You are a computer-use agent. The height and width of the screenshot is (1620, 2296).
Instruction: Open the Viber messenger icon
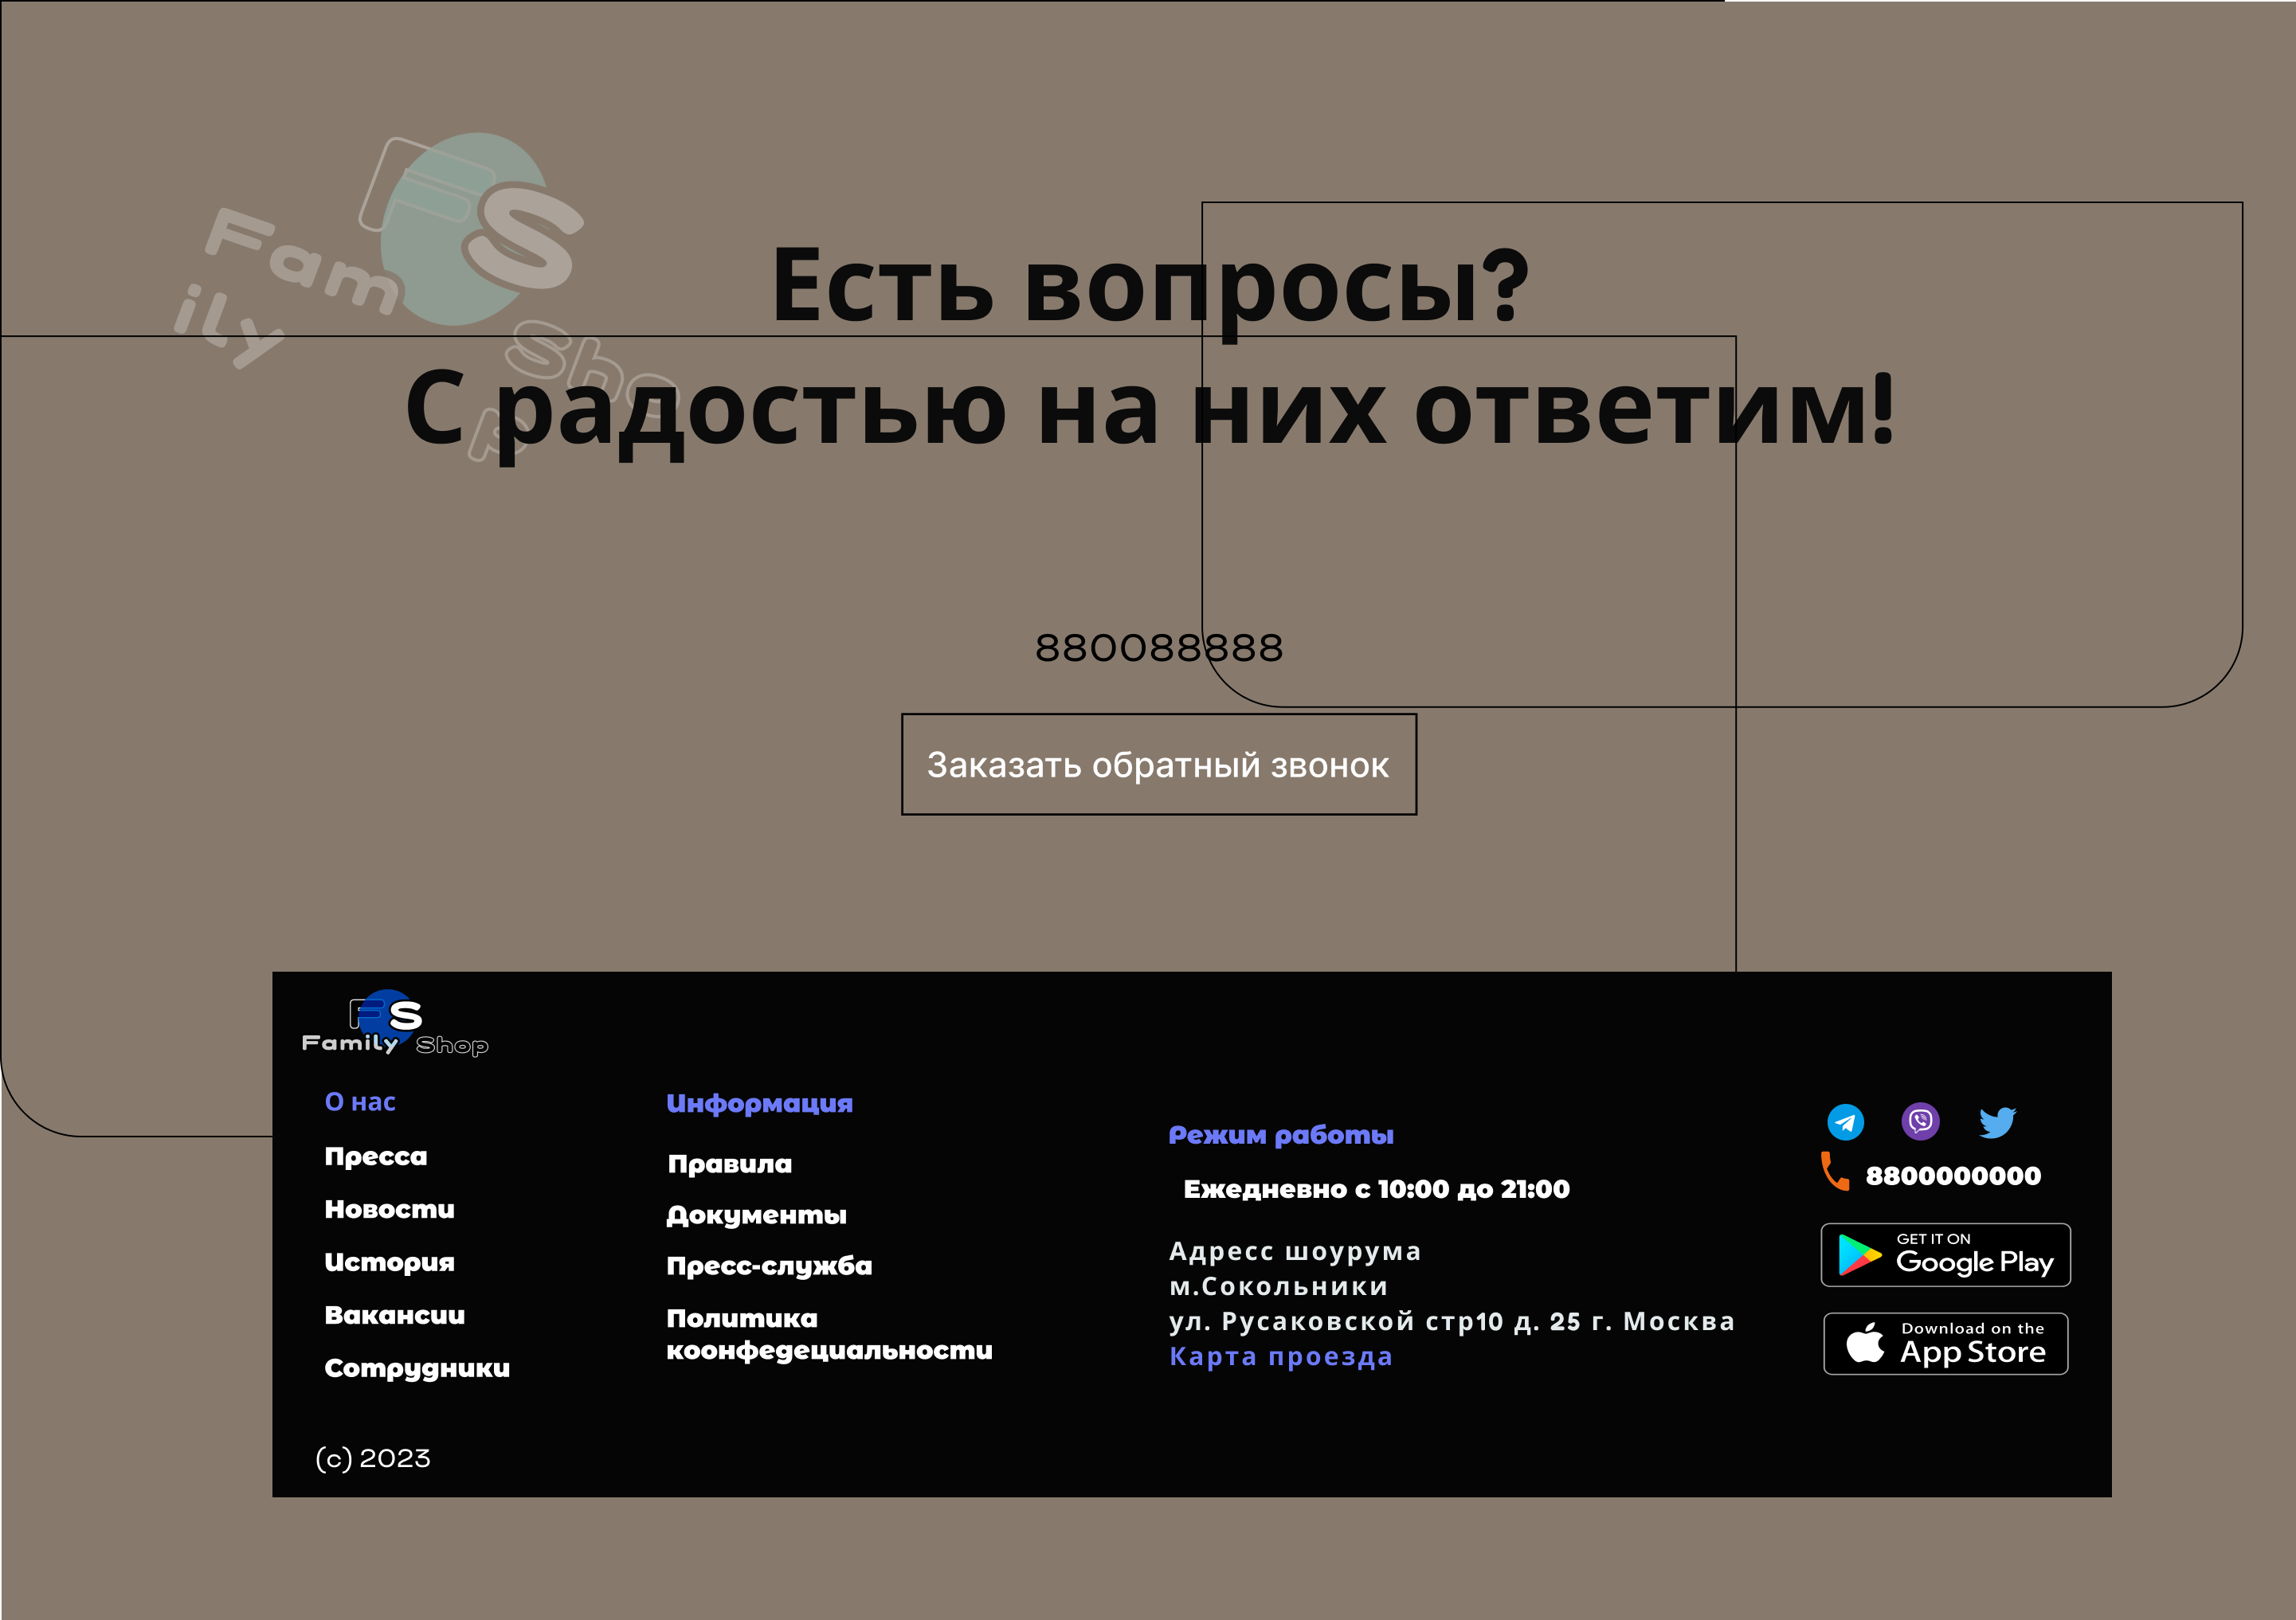coord(1920,1121)
